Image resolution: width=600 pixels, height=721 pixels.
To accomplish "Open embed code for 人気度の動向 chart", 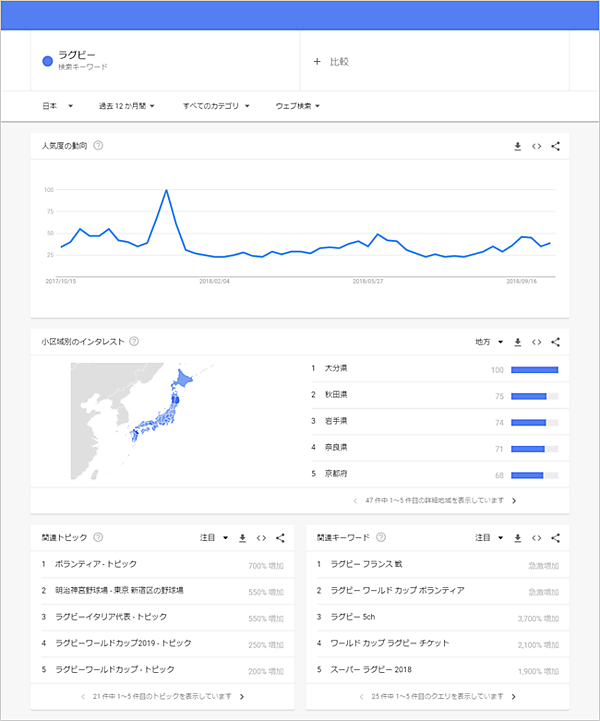I will pos(537,147).
